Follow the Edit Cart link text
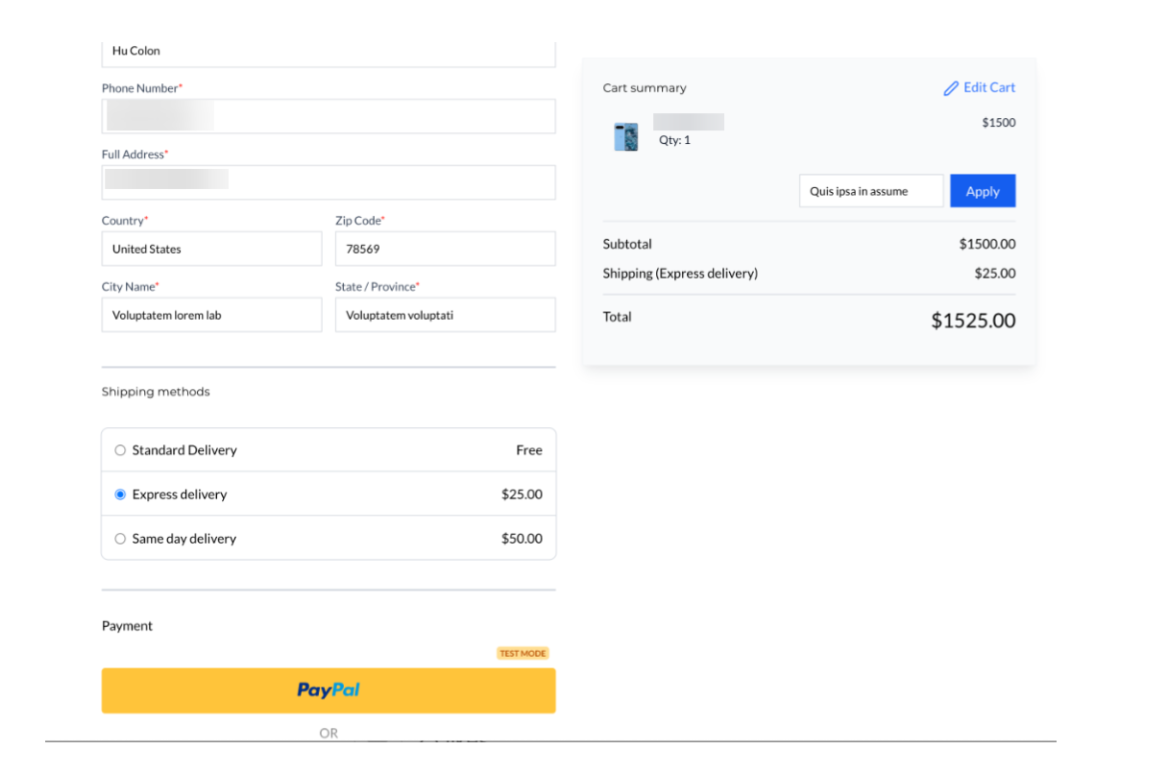1152x757 pixels. (989, 88)
